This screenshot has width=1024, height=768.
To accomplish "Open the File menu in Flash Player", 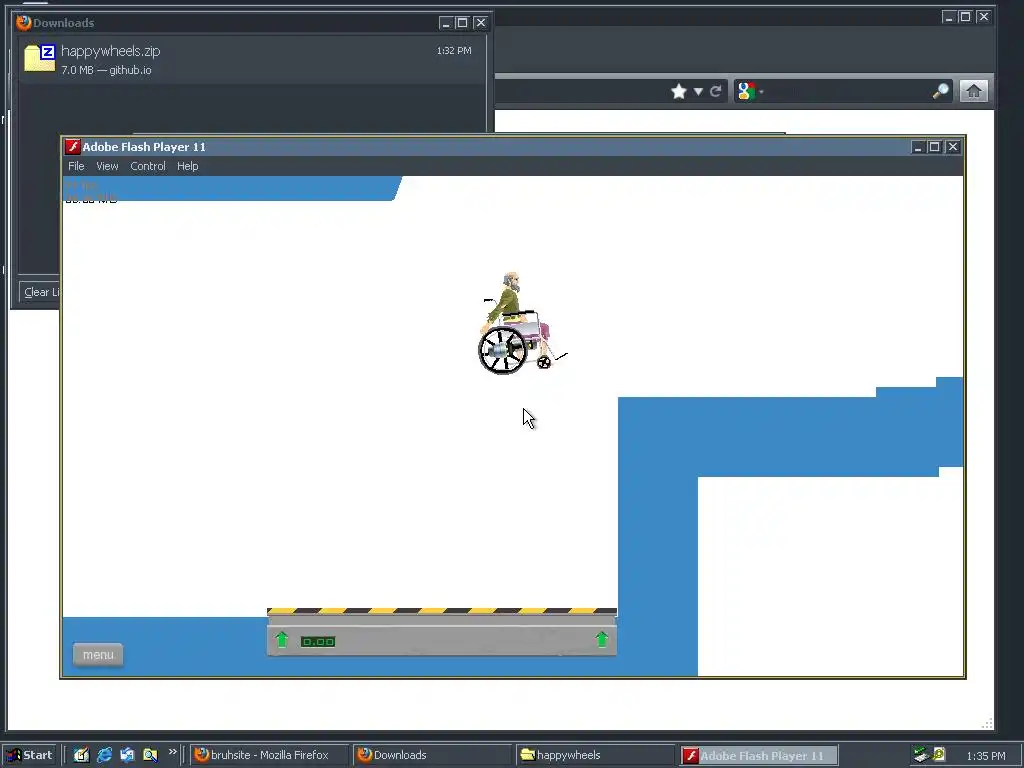I will pyautogui.click(x=76, y=166).
